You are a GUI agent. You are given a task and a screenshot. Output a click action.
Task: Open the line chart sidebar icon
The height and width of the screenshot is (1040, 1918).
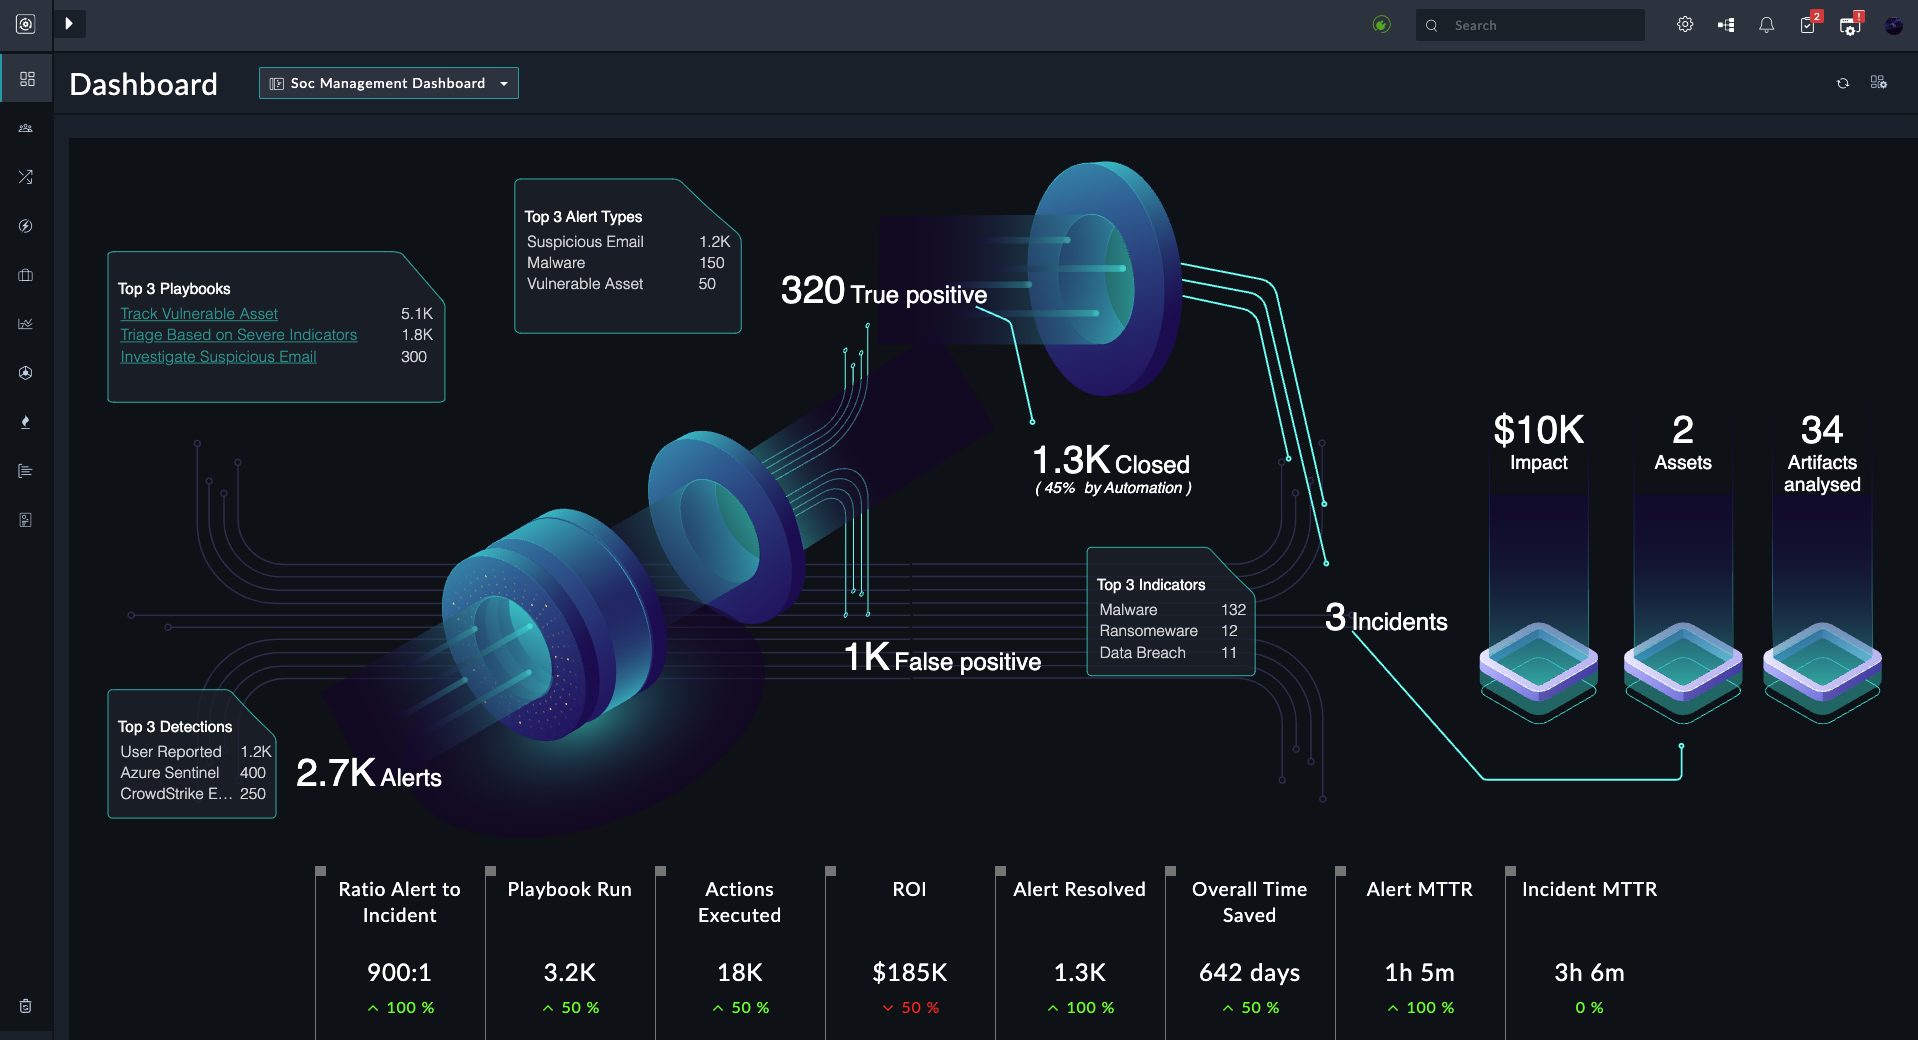pos(26,324)
